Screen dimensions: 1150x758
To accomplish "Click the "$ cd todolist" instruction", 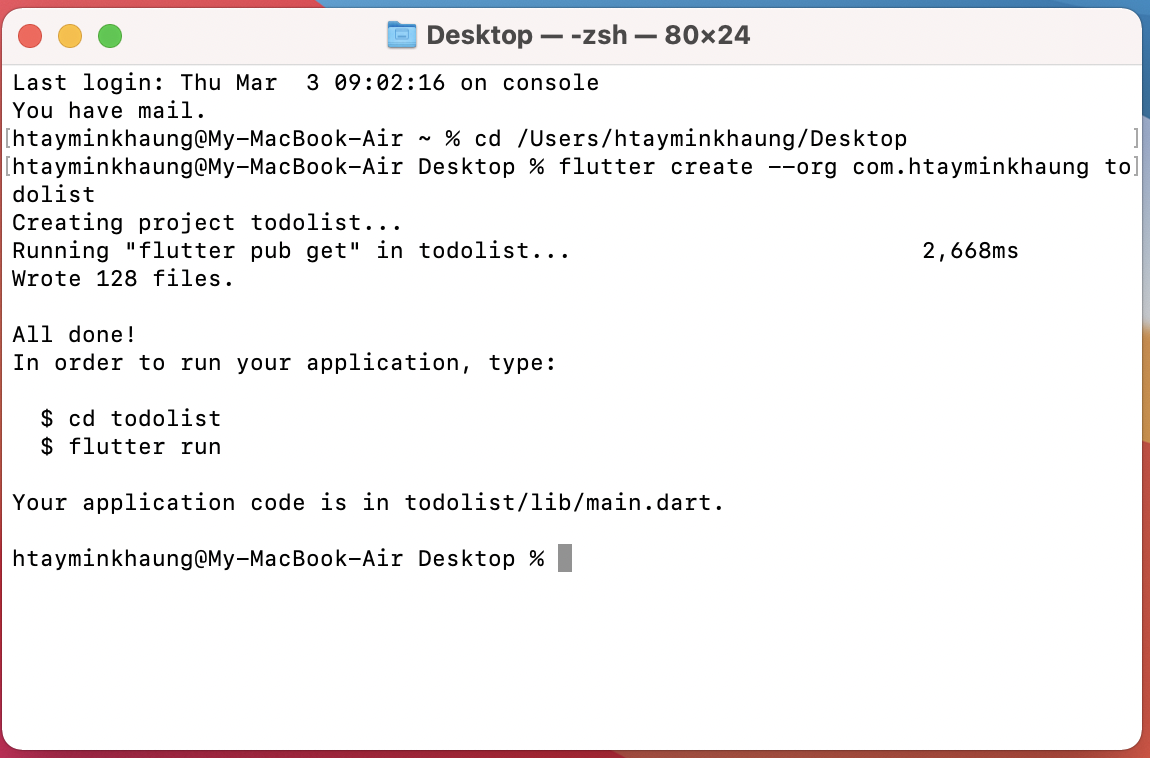I will (130, 419).
